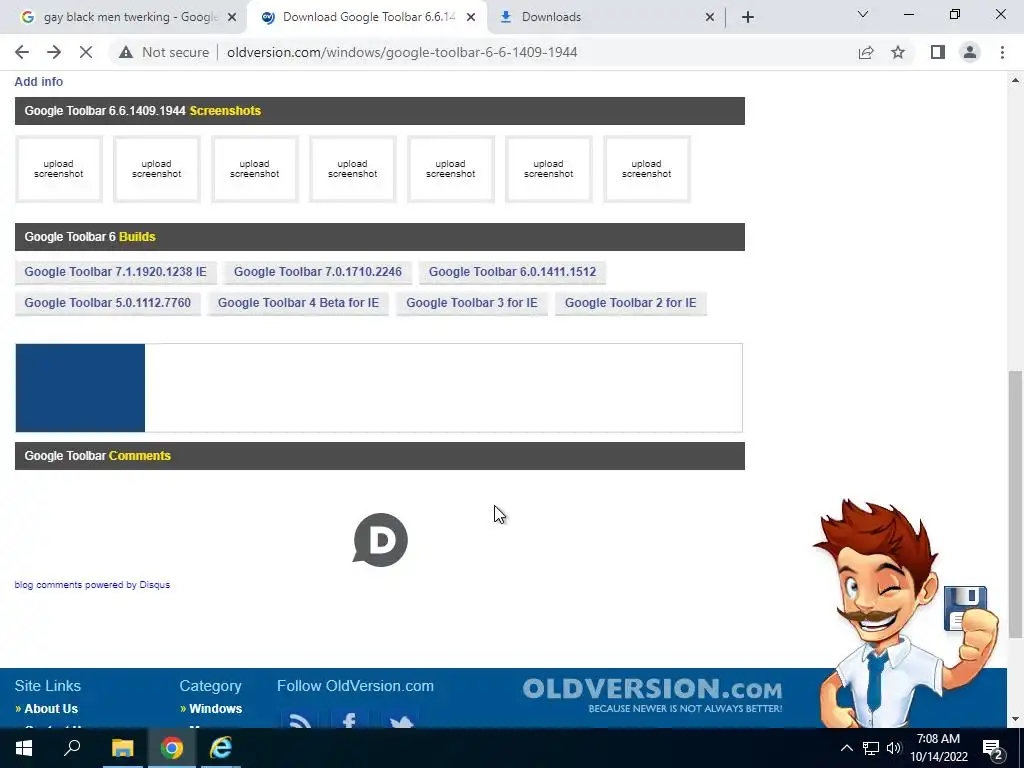Switch to the Downloads tab
Viewport: 1024px width, 768px height.
pyautogui.click(x=605, y=17)
